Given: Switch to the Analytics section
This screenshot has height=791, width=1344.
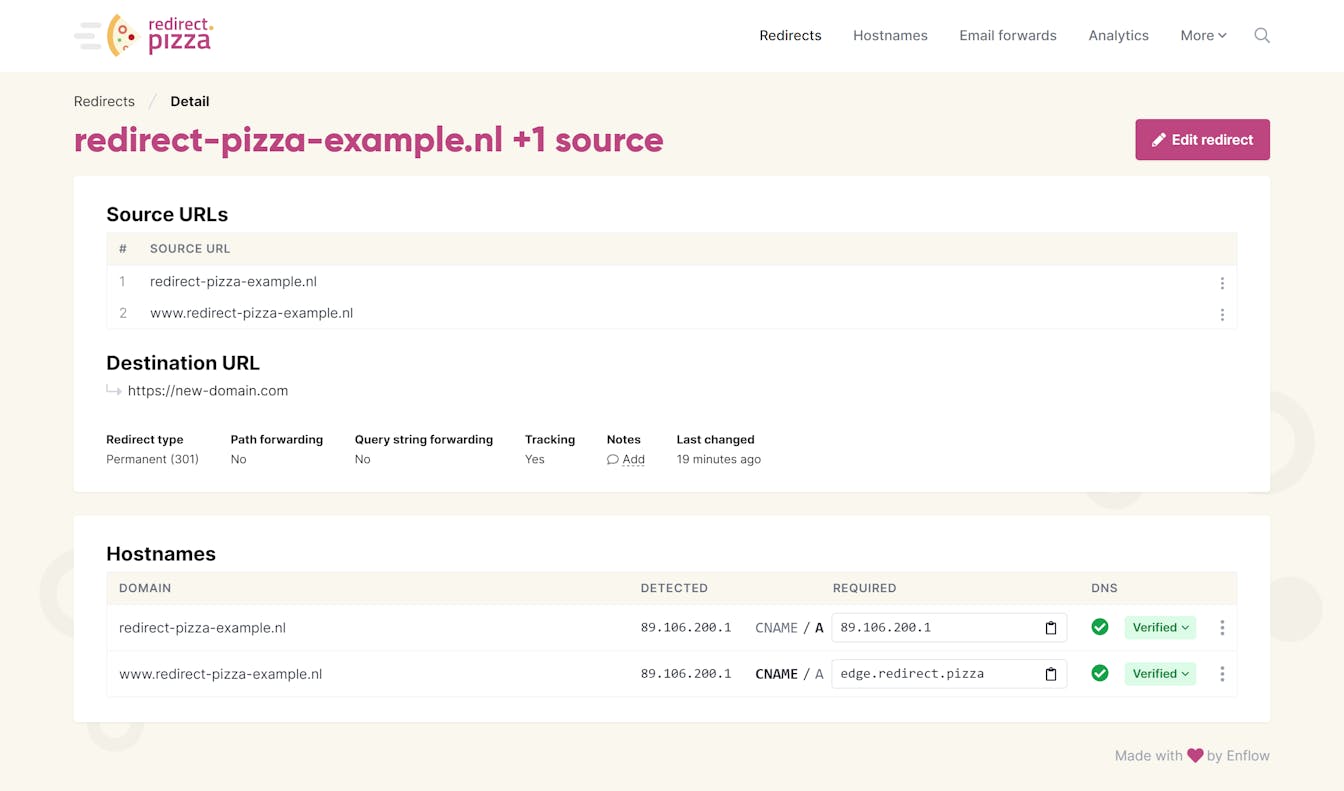Looking at the screenshot, I should 1118,35.
